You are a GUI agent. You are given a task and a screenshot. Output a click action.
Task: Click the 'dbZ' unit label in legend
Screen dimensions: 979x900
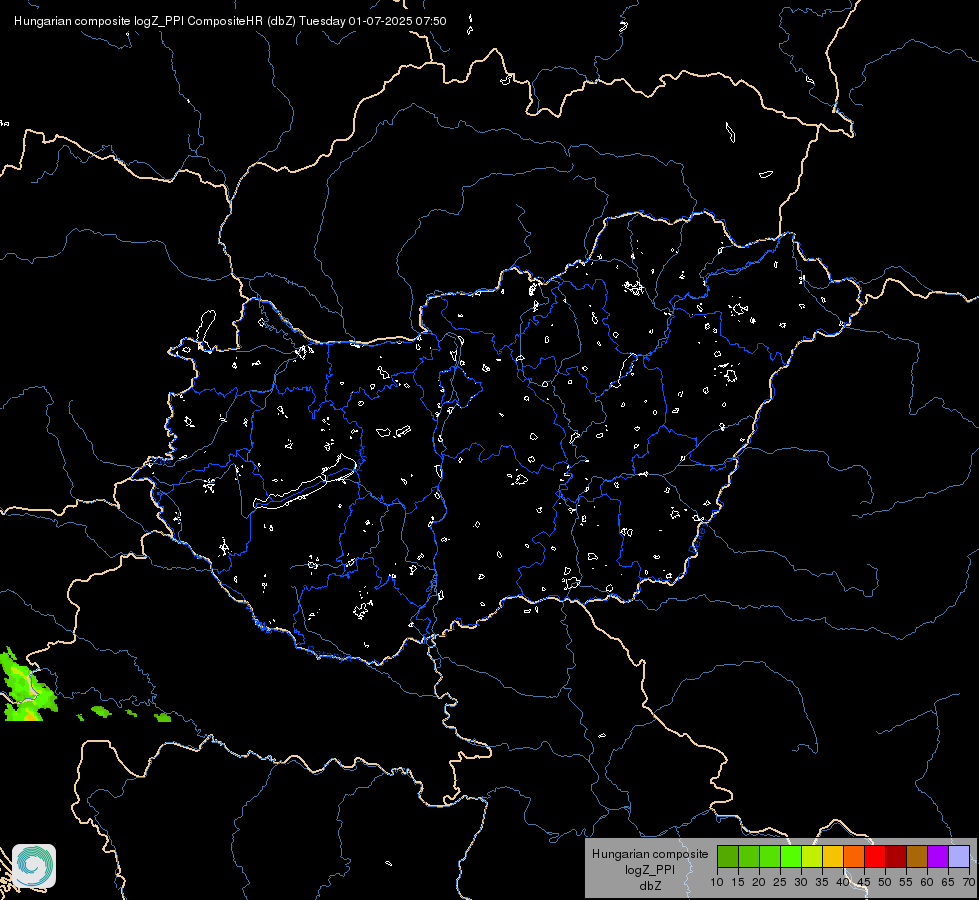click(x=650, y=886)
